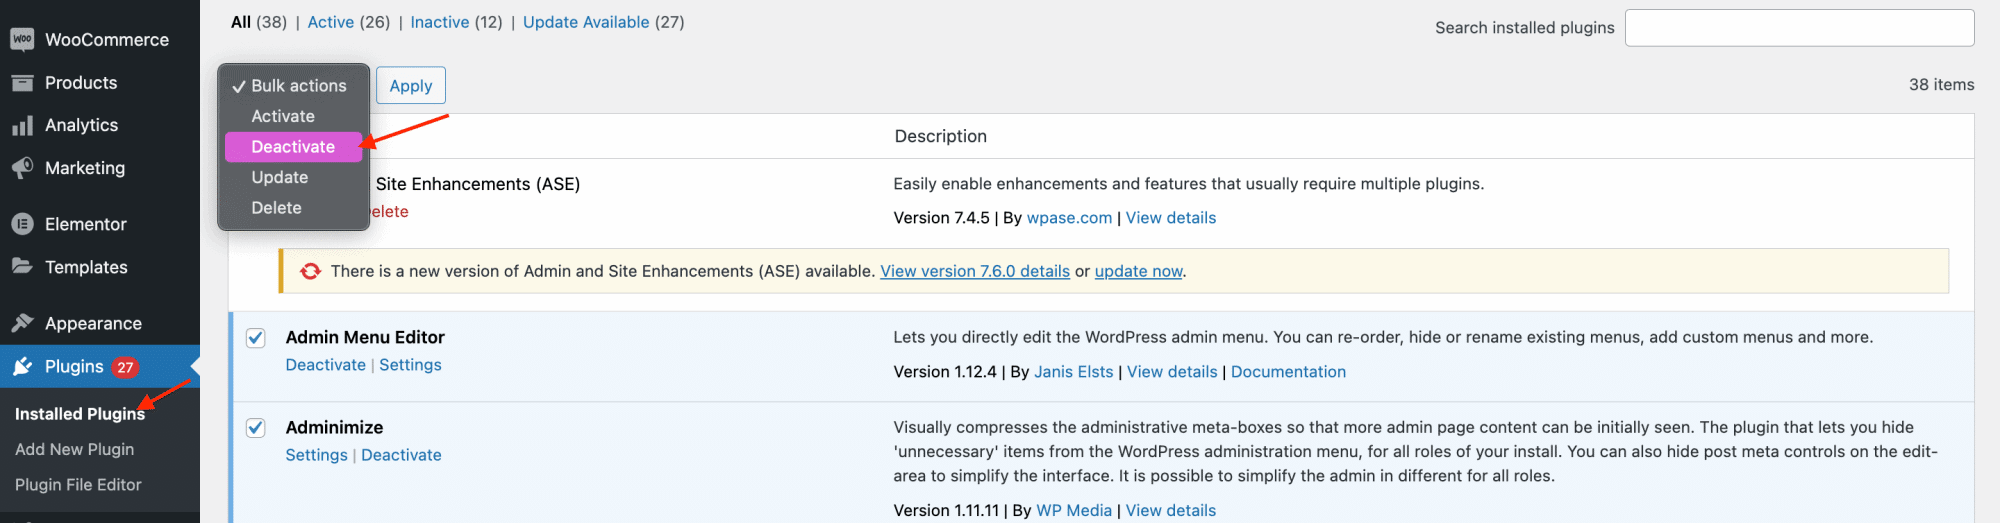Viewport: 2000px width, 523px height.
Task: Click Deactivate under Adminimize
Action: click(401, 455)
